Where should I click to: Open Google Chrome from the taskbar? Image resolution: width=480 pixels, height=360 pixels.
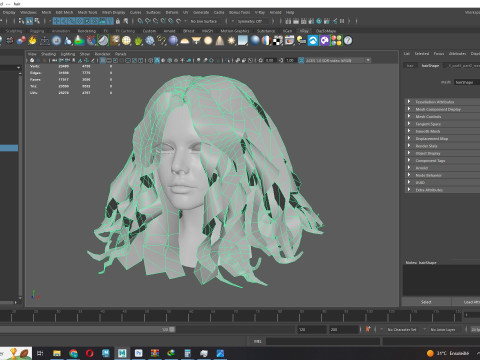click(73, 353)
